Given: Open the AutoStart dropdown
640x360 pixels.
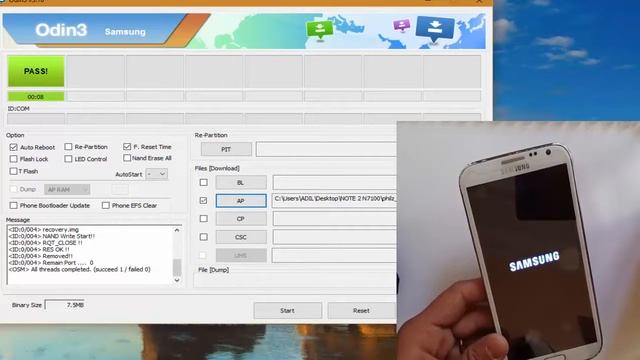Looking at the screenshot, I should point(157,174).
